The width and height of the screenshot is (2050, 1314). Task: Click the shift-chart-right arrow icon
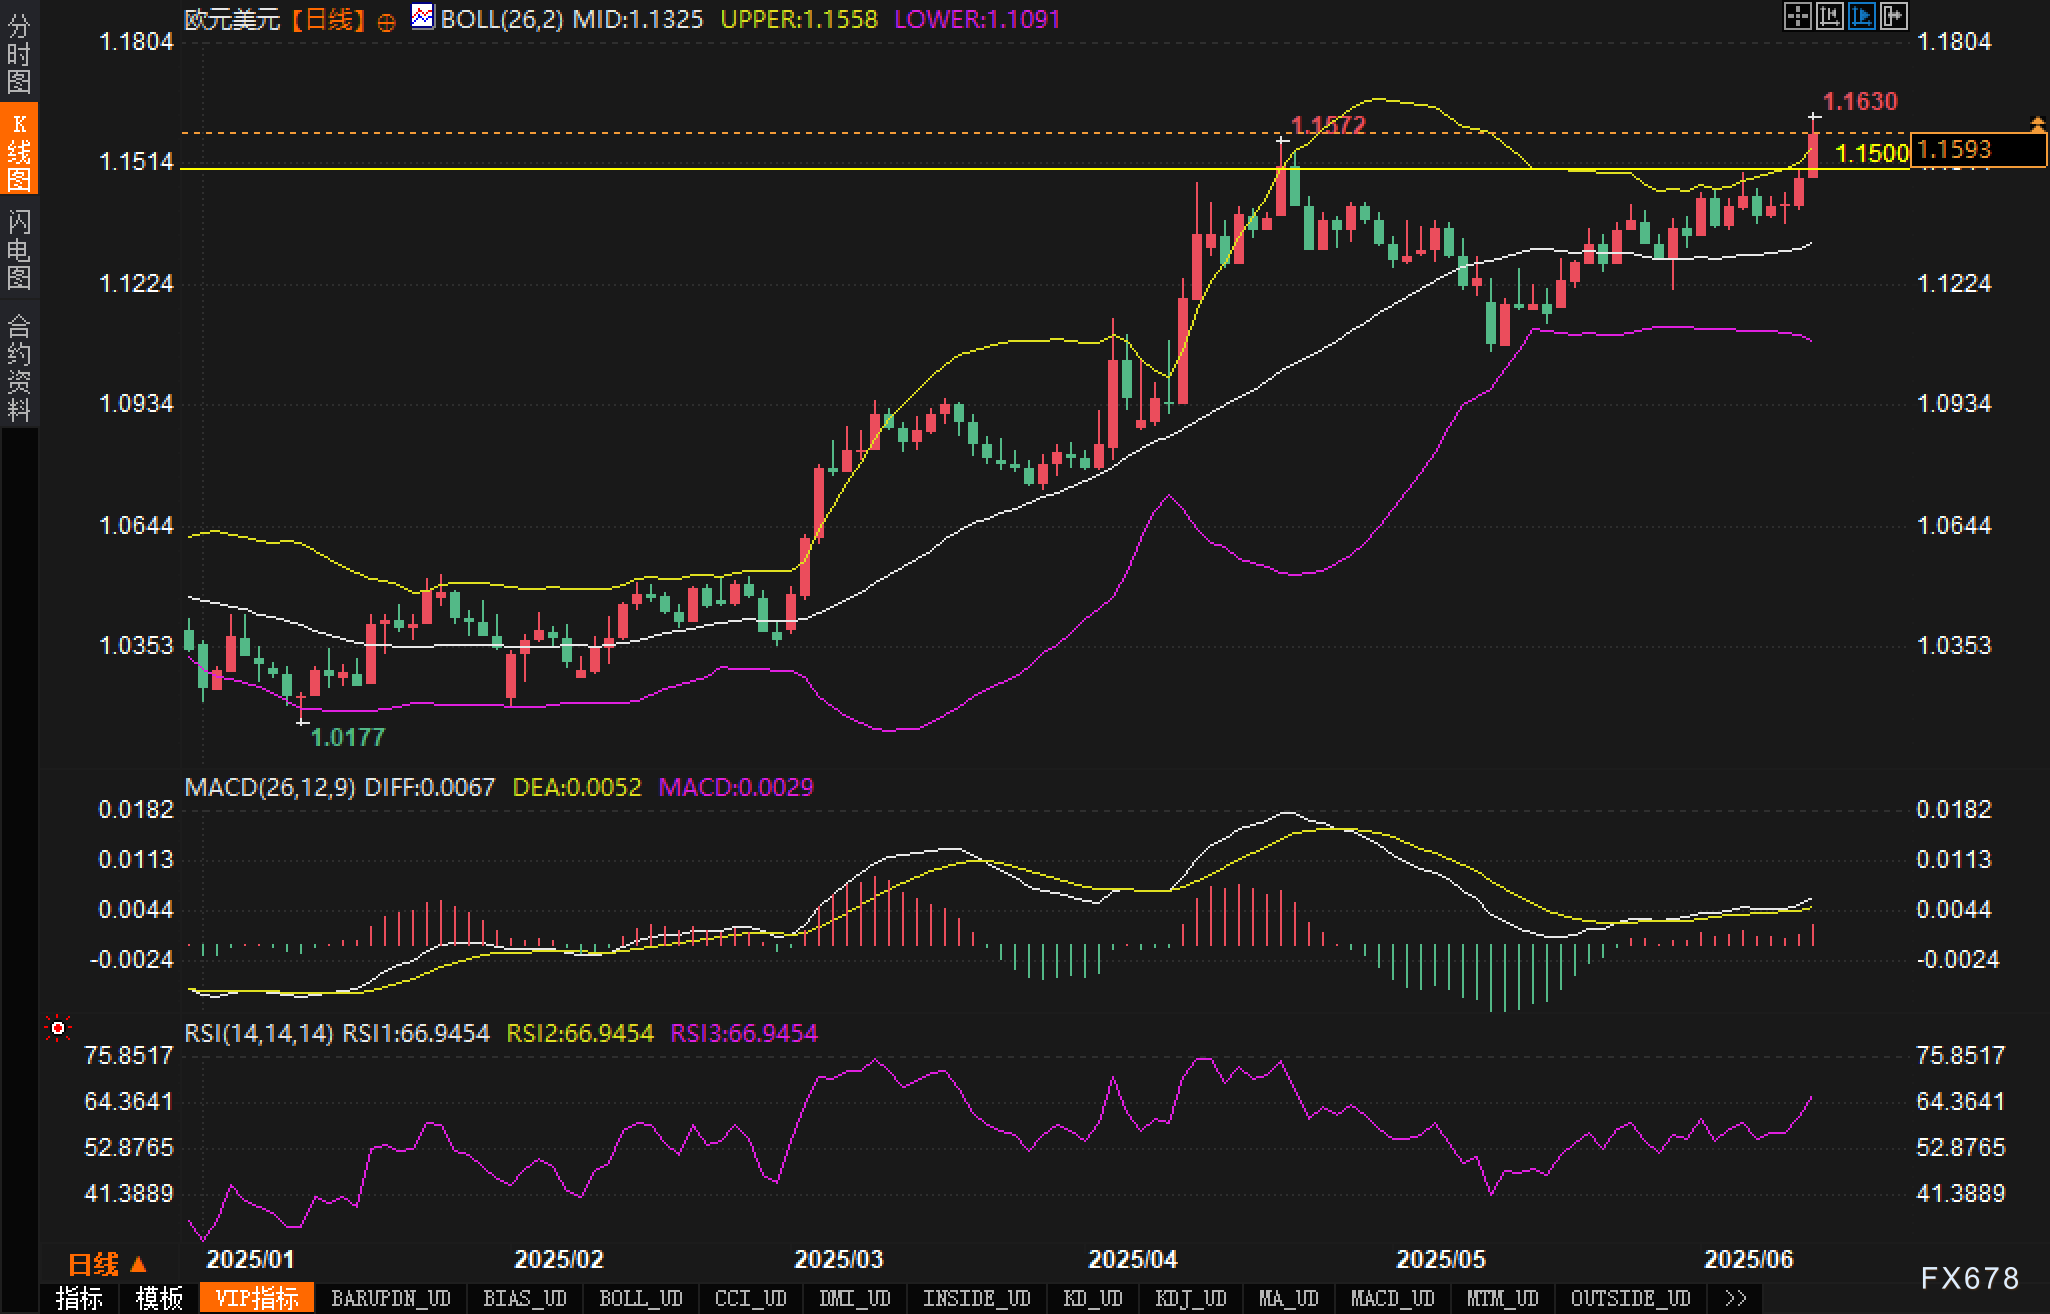[1893, 16]
